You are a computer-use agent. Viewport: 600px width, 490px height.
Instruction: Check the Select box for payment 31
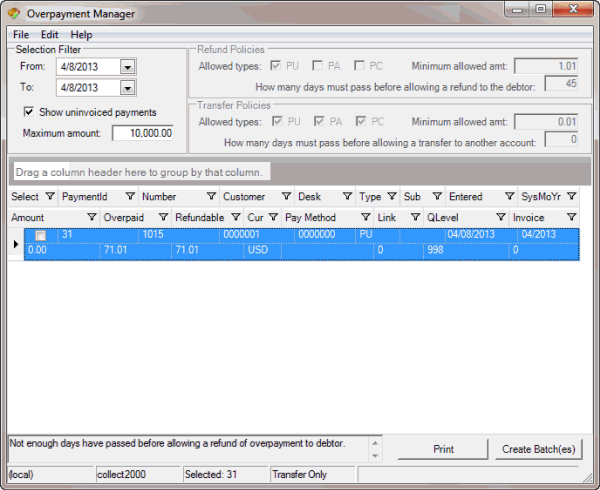click(41, 236)
